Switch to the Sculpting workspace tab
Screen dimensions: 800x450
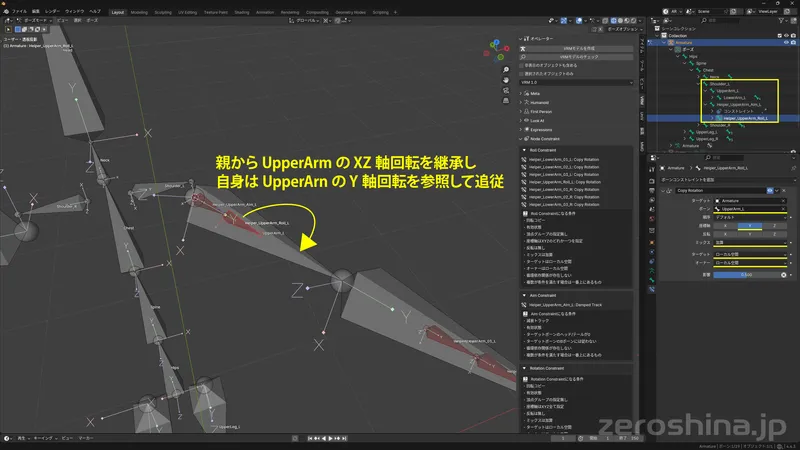(163, 12)
